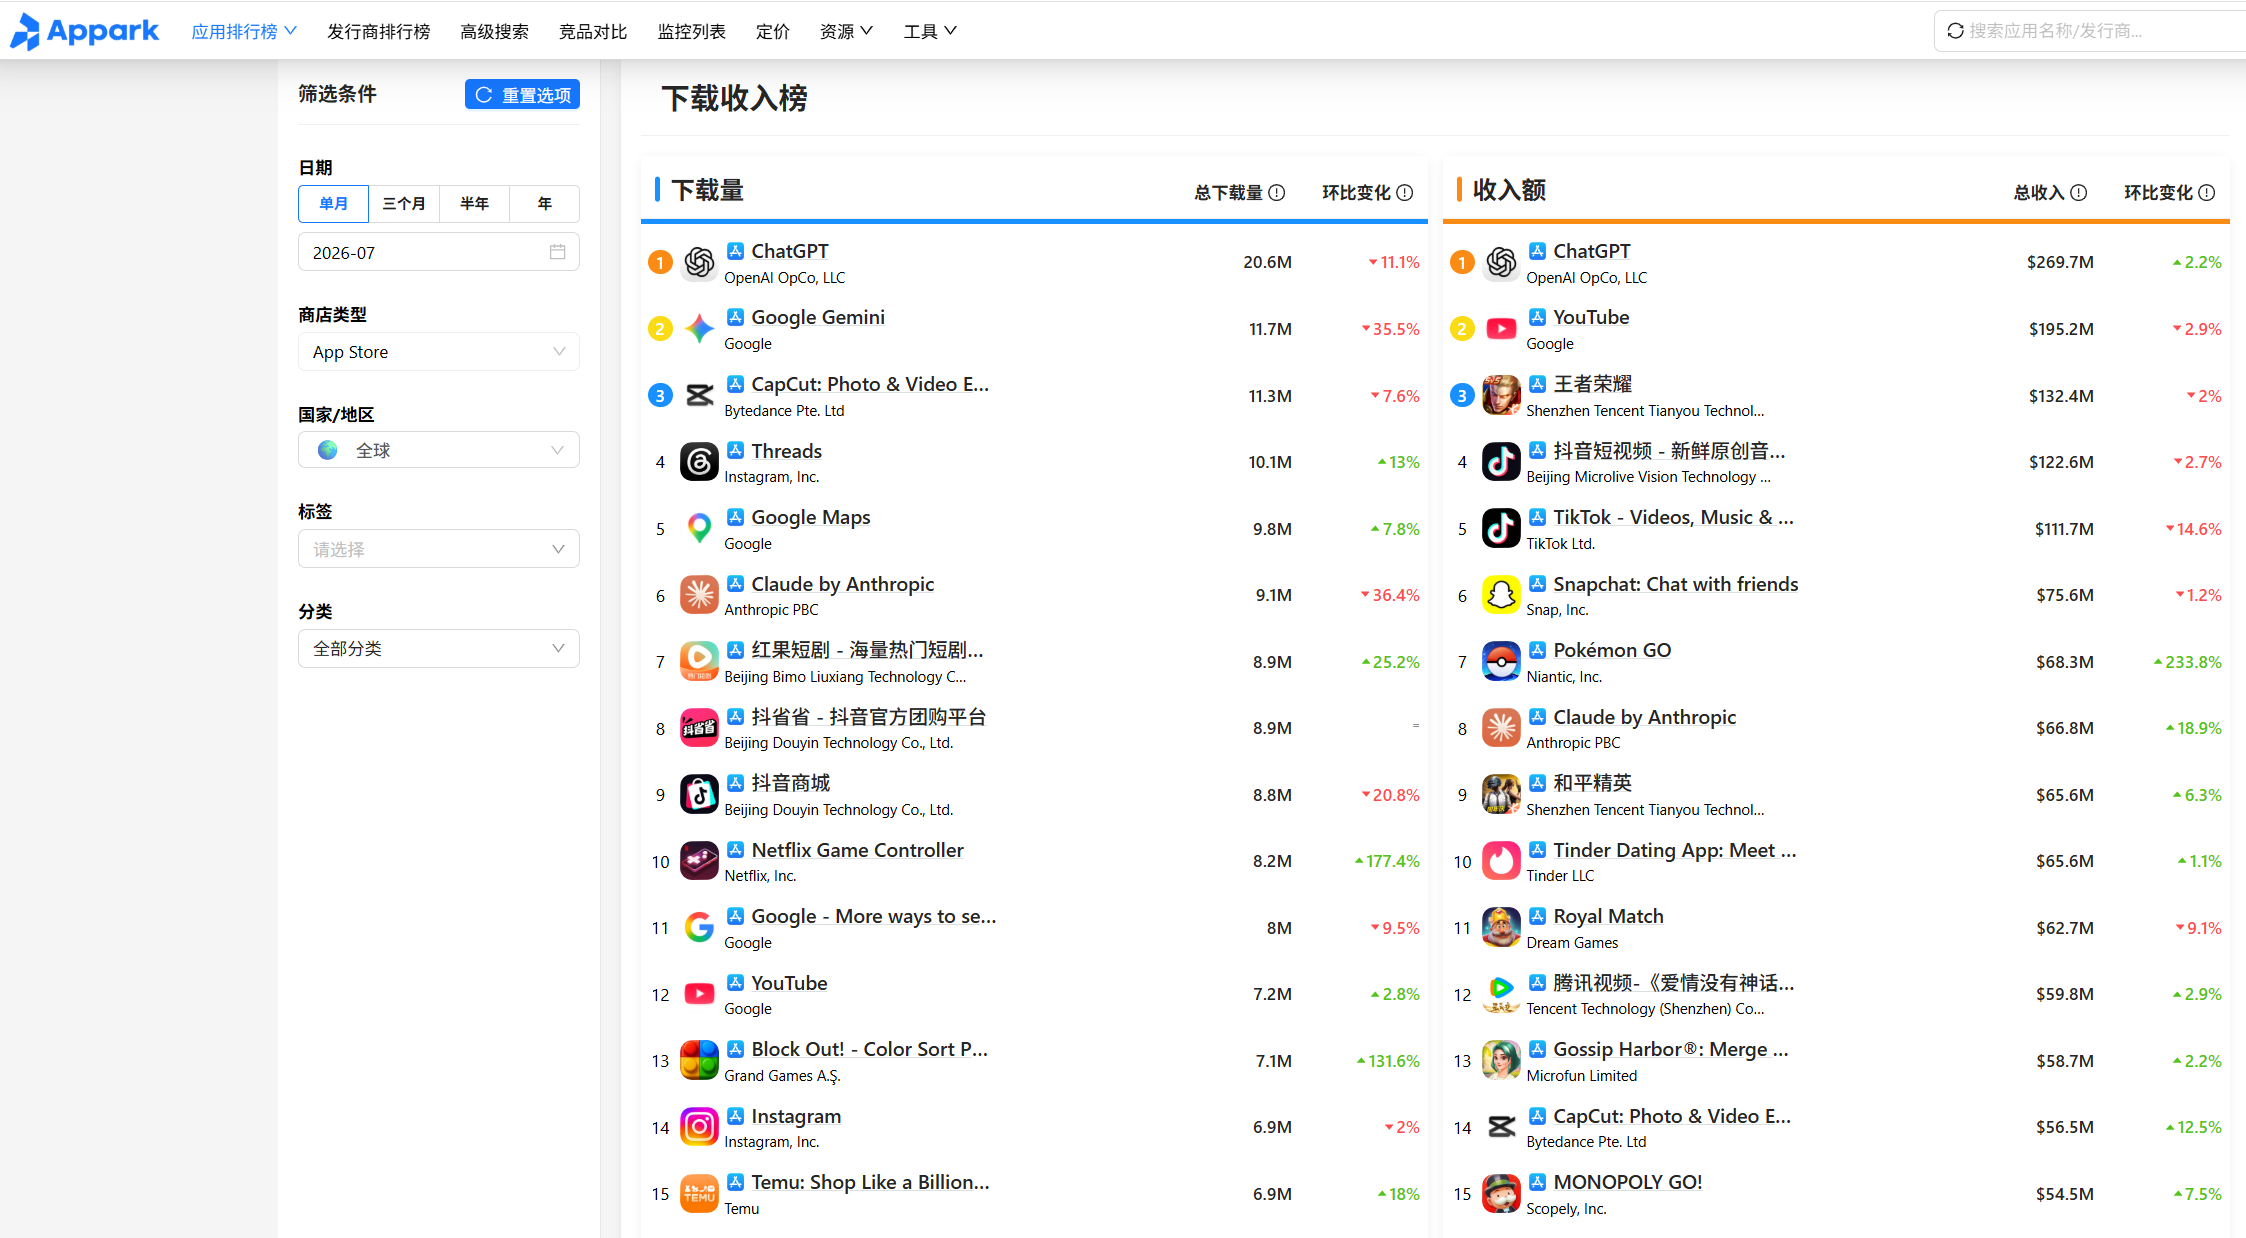Open 抖省省 app icon
2246x1238 pixels.
tap(699, 728)
